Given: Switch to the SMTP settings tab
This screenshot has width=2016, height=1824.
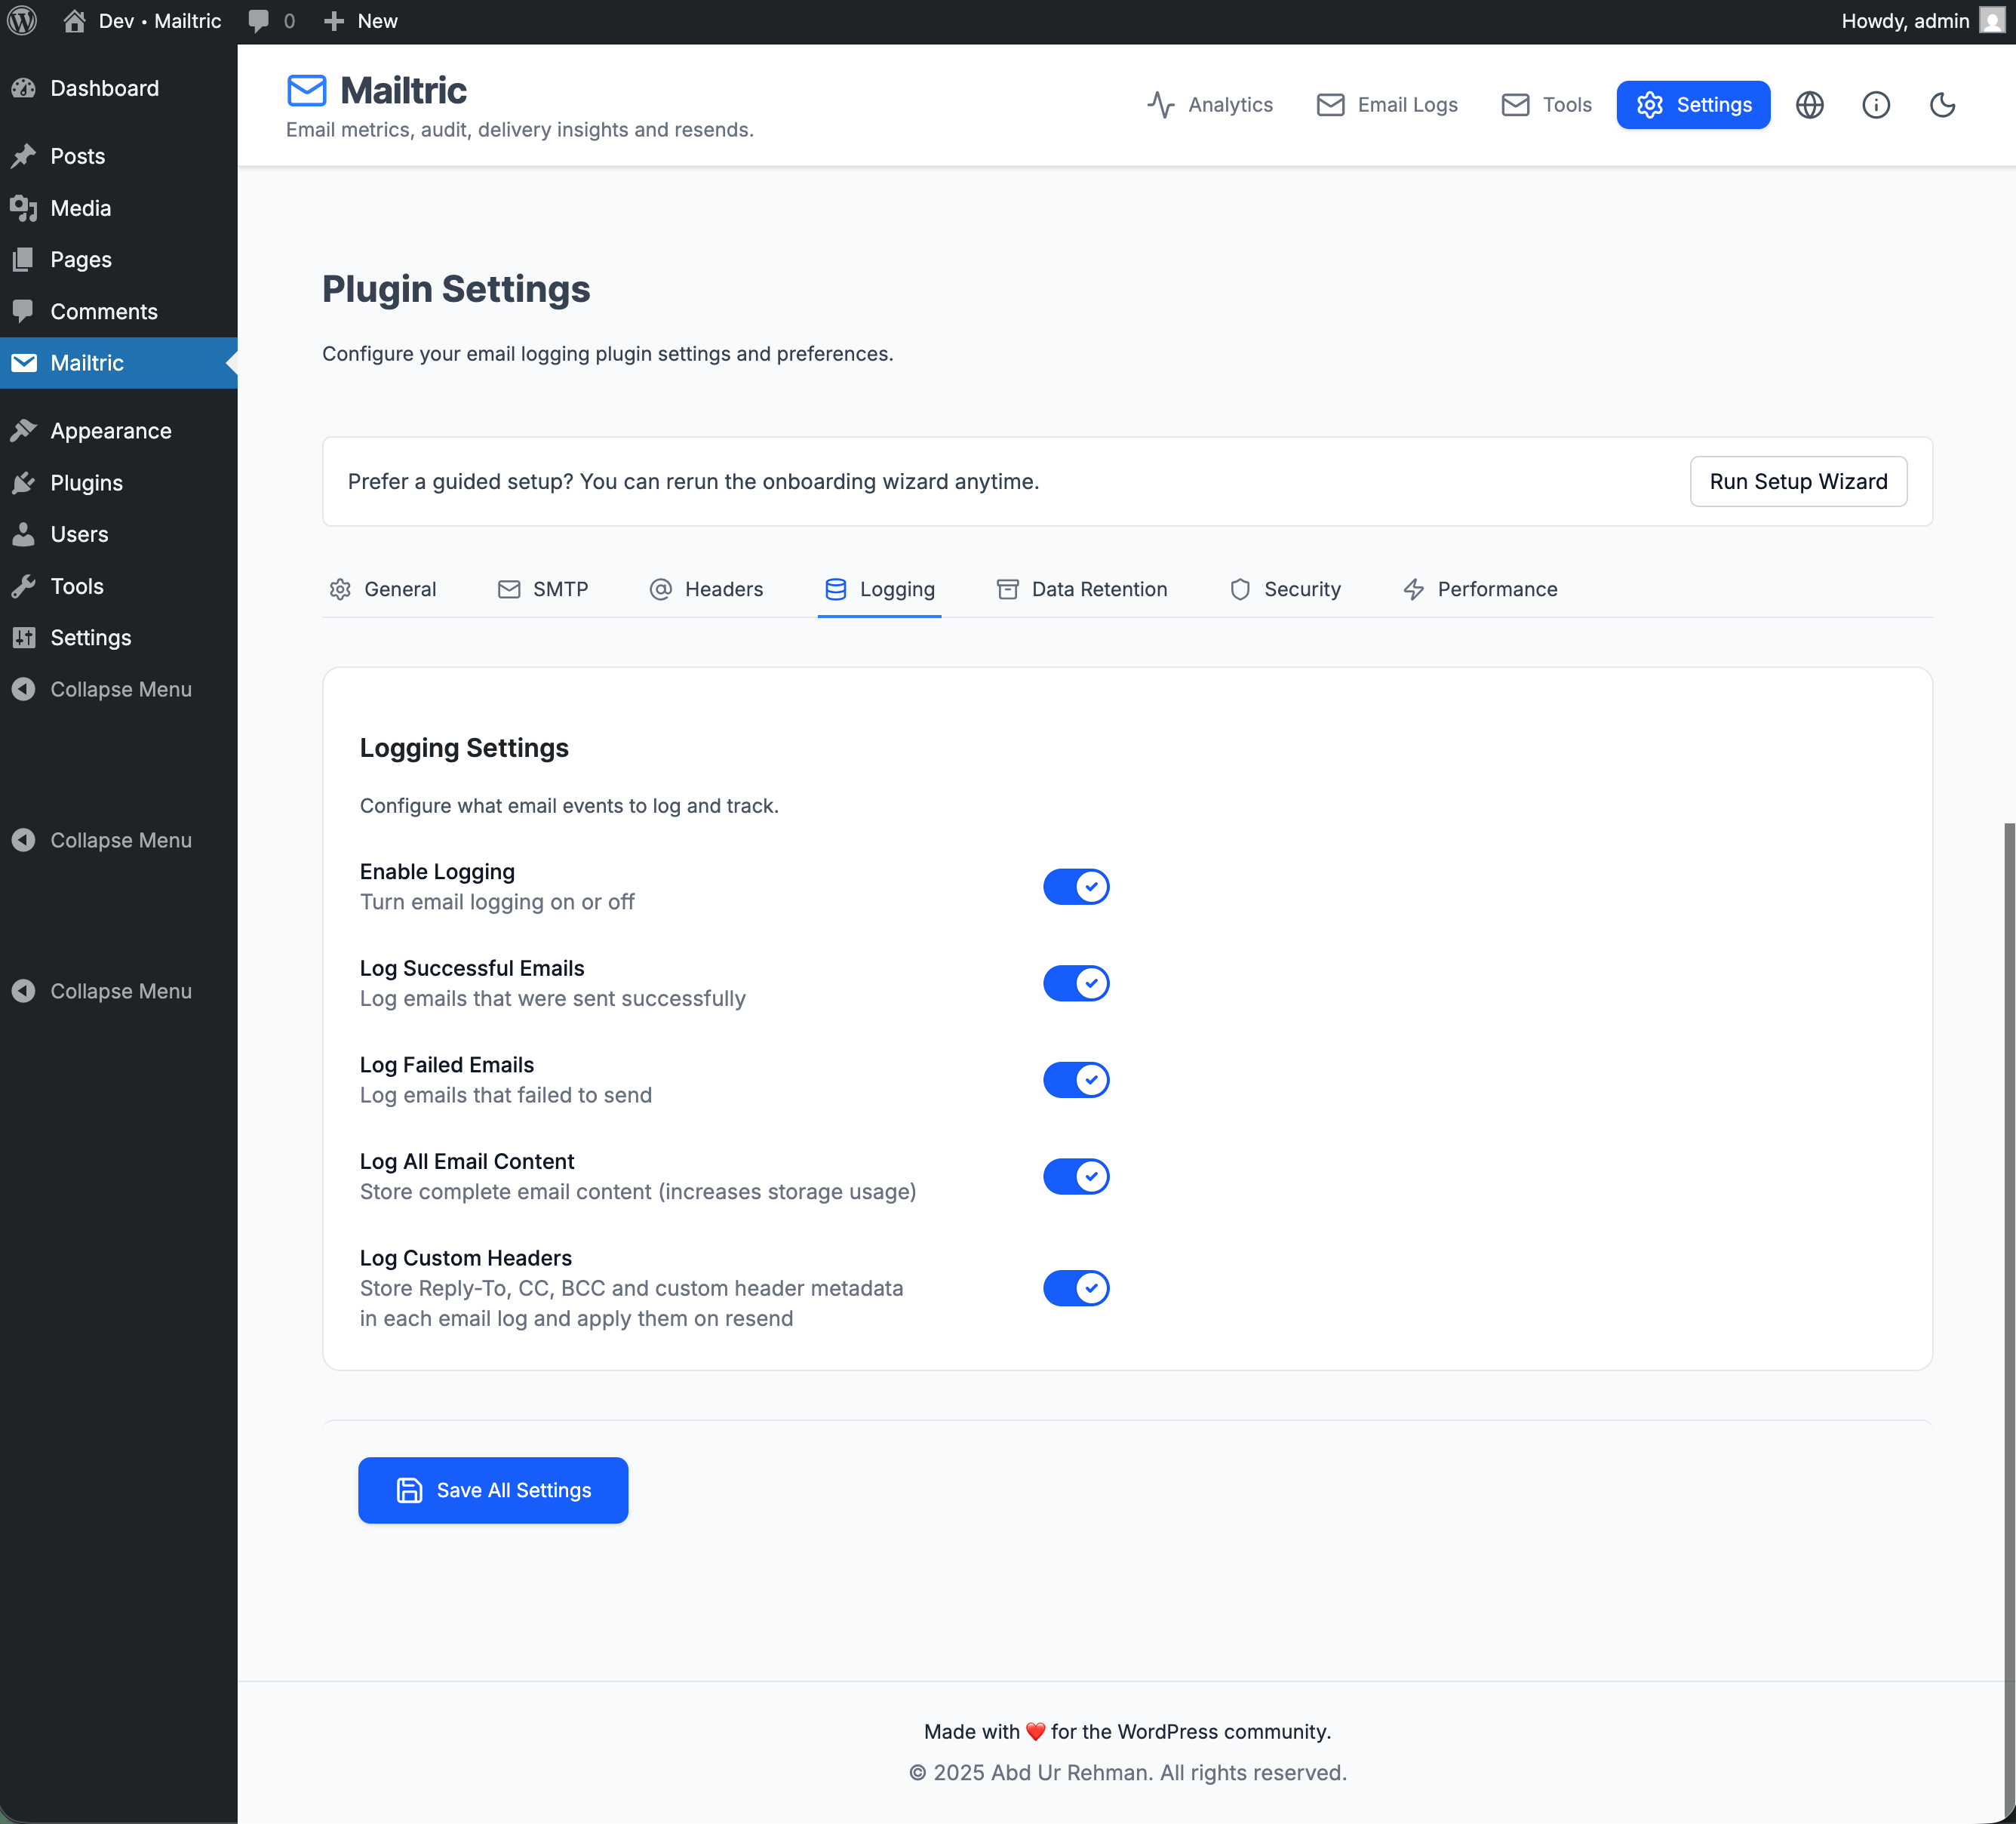Looking at the screenshot, I should point(543,589).
